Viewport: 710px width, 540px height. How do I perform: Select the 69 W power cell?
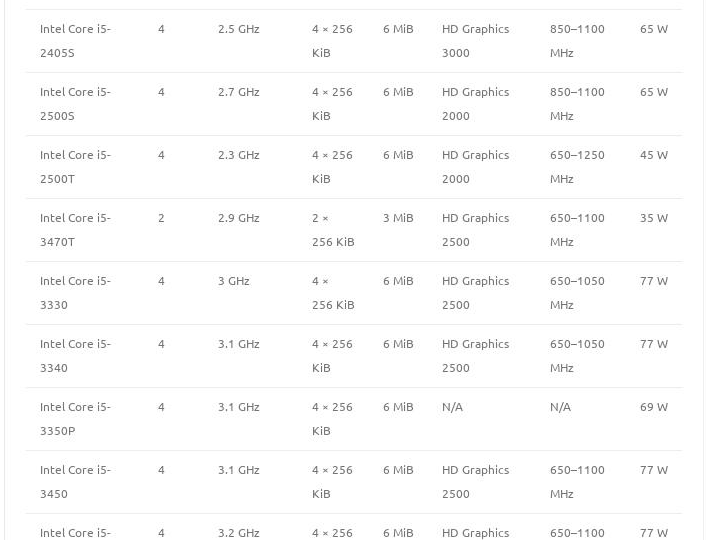tap(654, 407)
